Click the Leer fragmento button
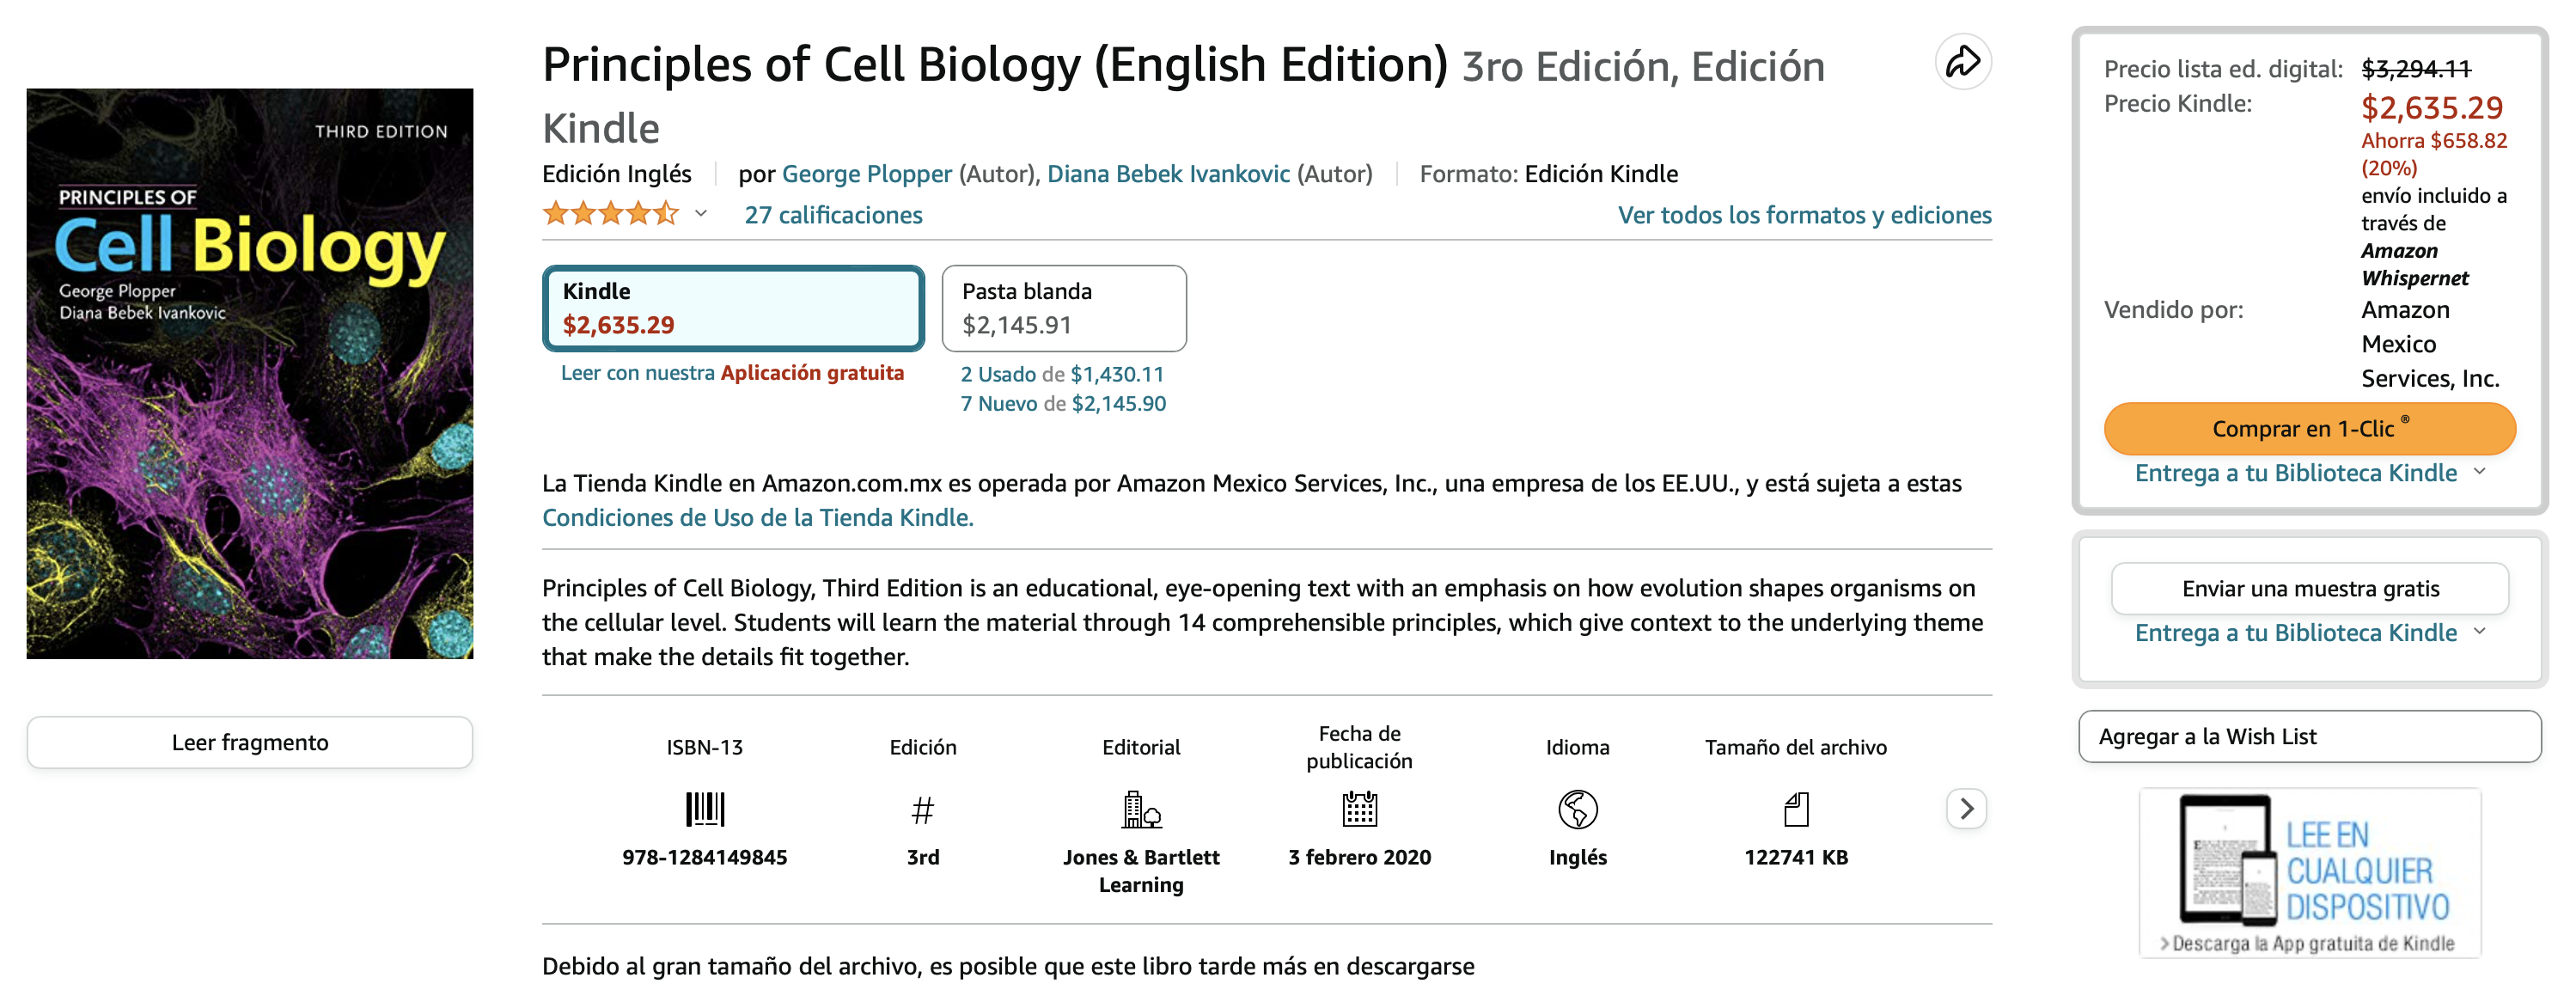 coord(250,743)
